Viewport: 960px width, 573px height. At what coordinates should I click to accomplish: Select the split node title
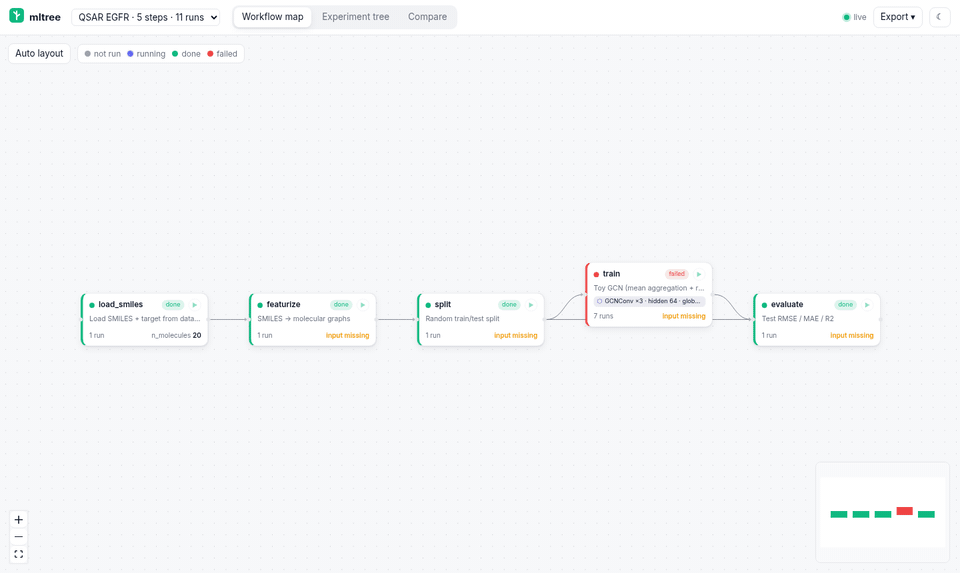pos(443,304)
